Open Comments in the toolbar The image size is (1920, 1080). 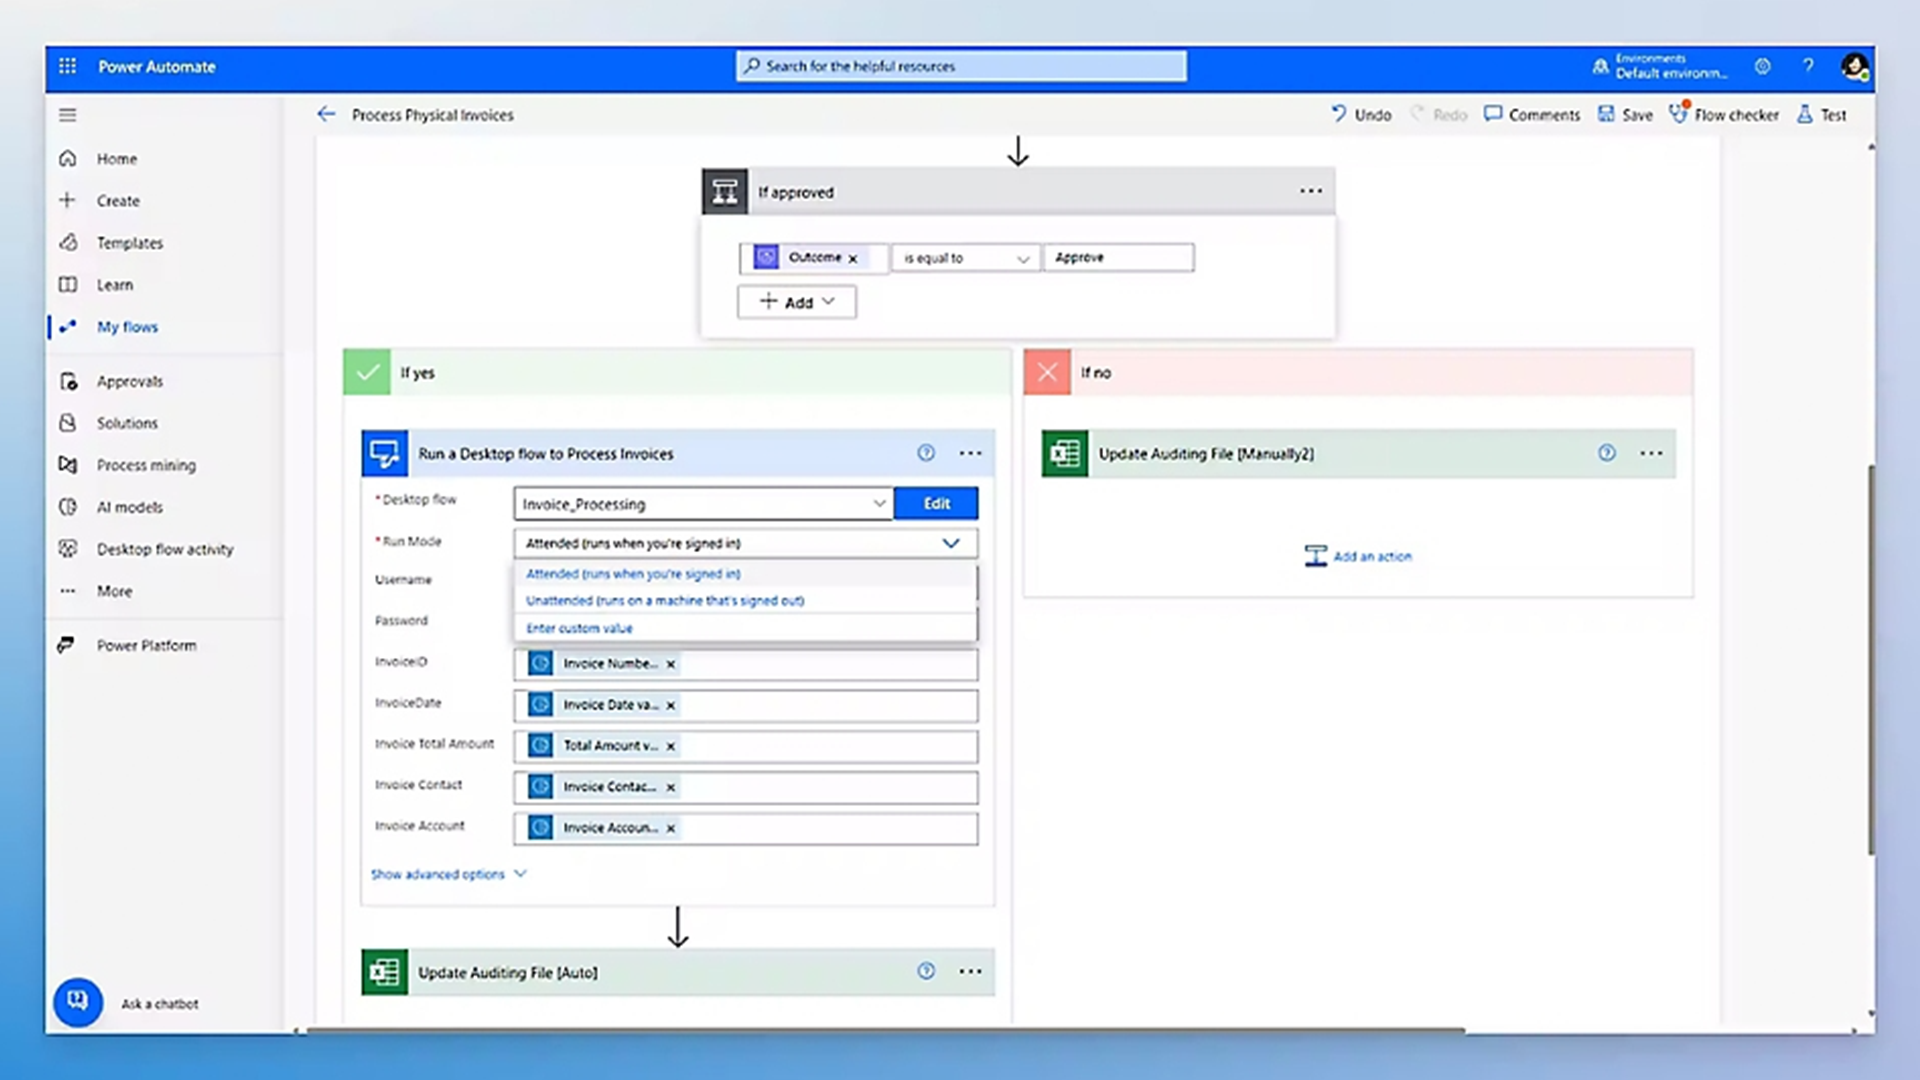click(1532, 115)
